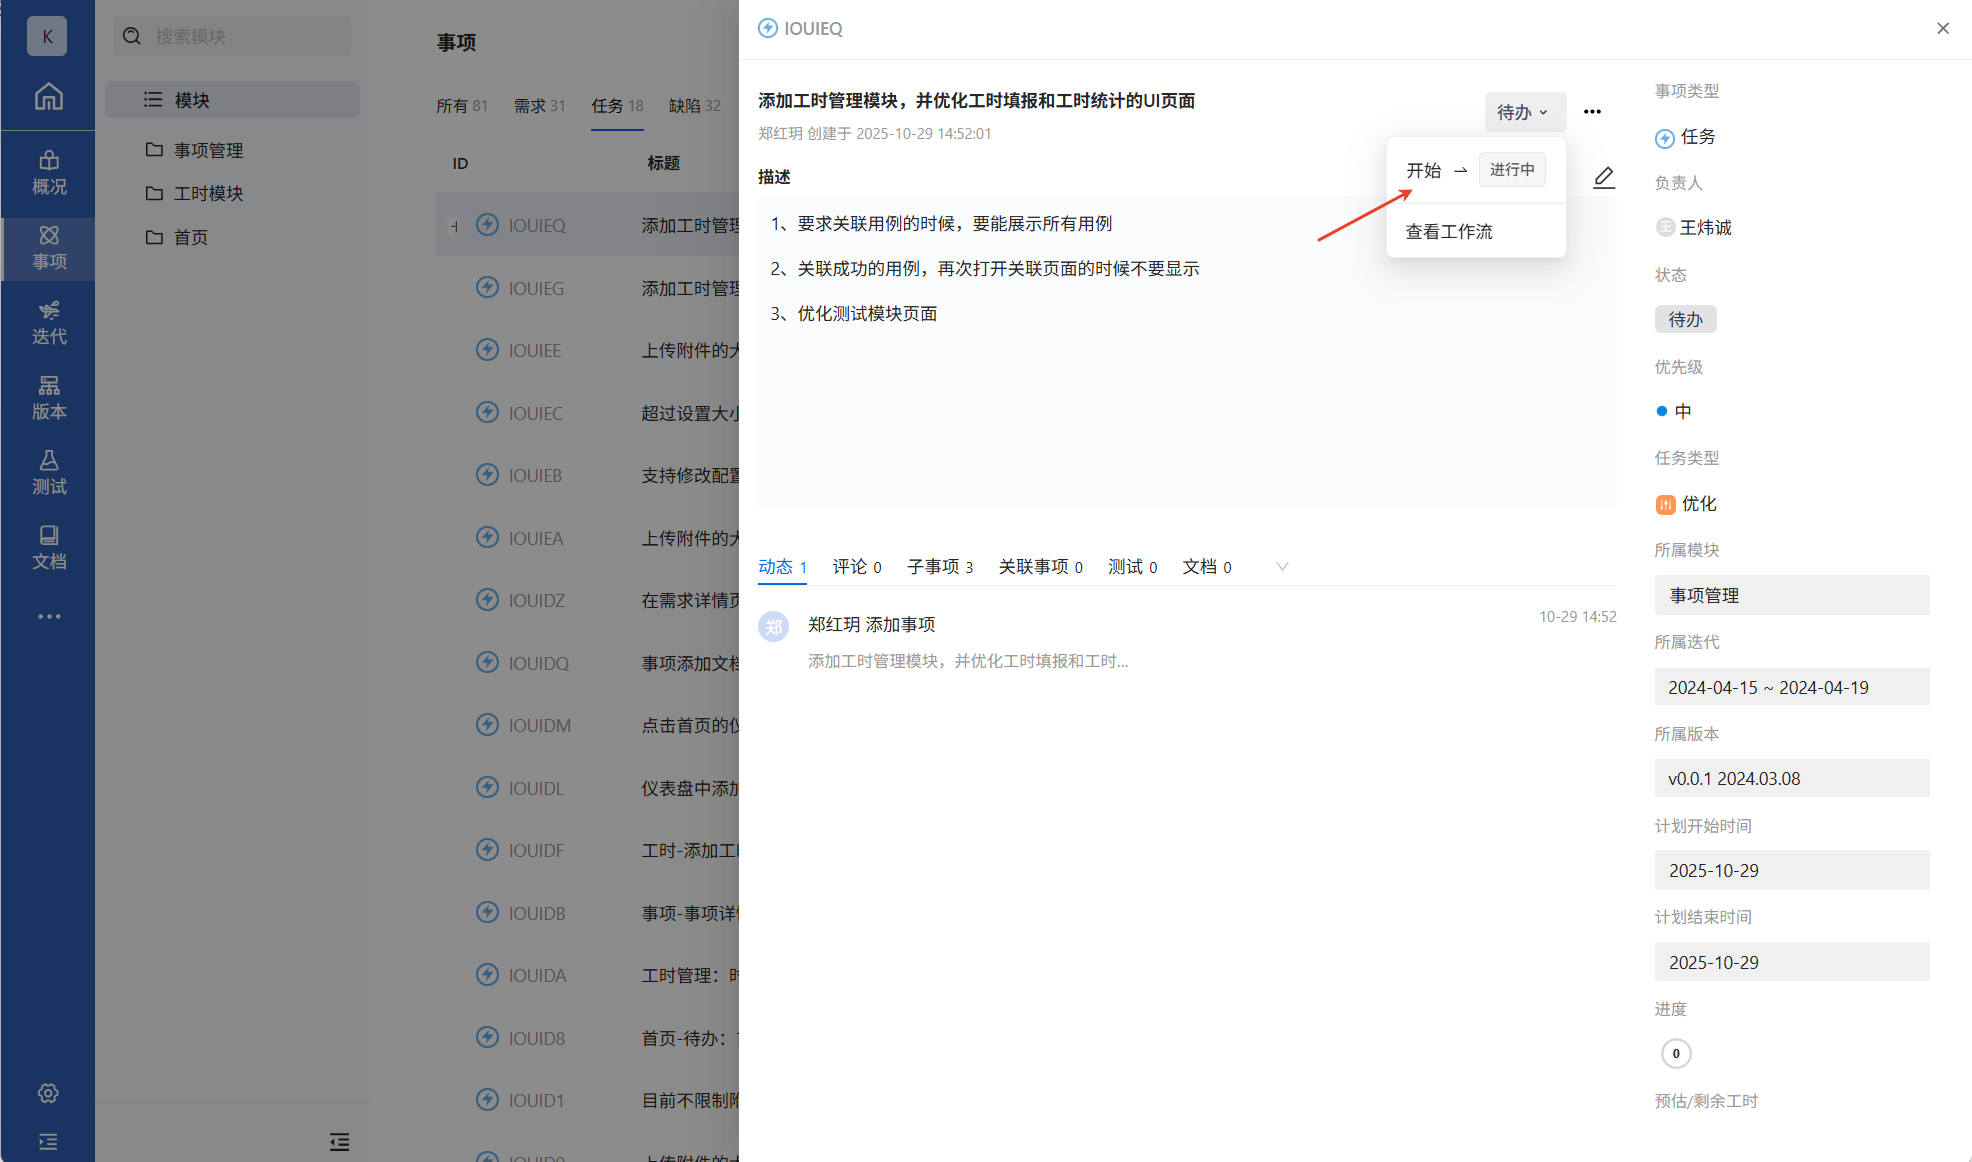Click the progress circle showing 0

click(x=1676, y=1053)
